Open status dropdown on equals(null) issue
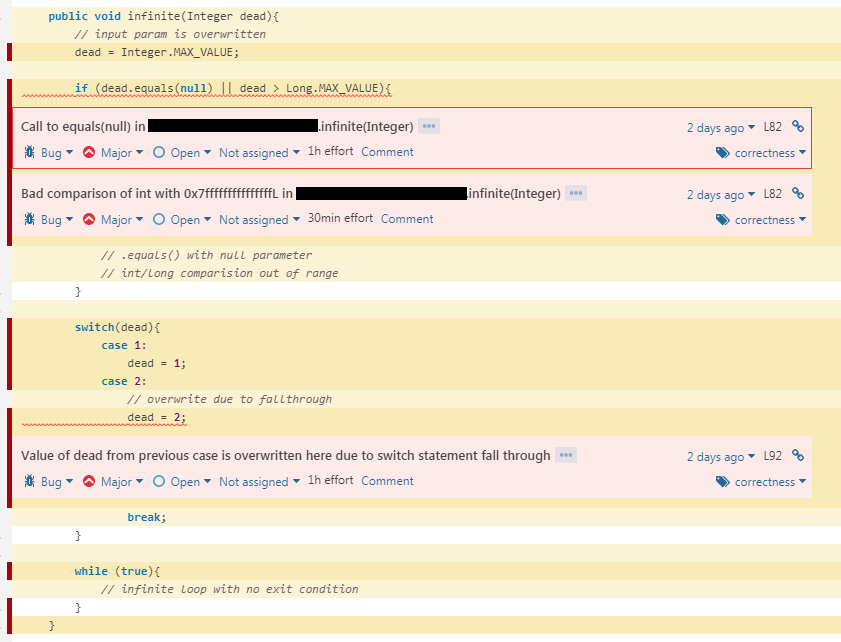 coord(190,153)
